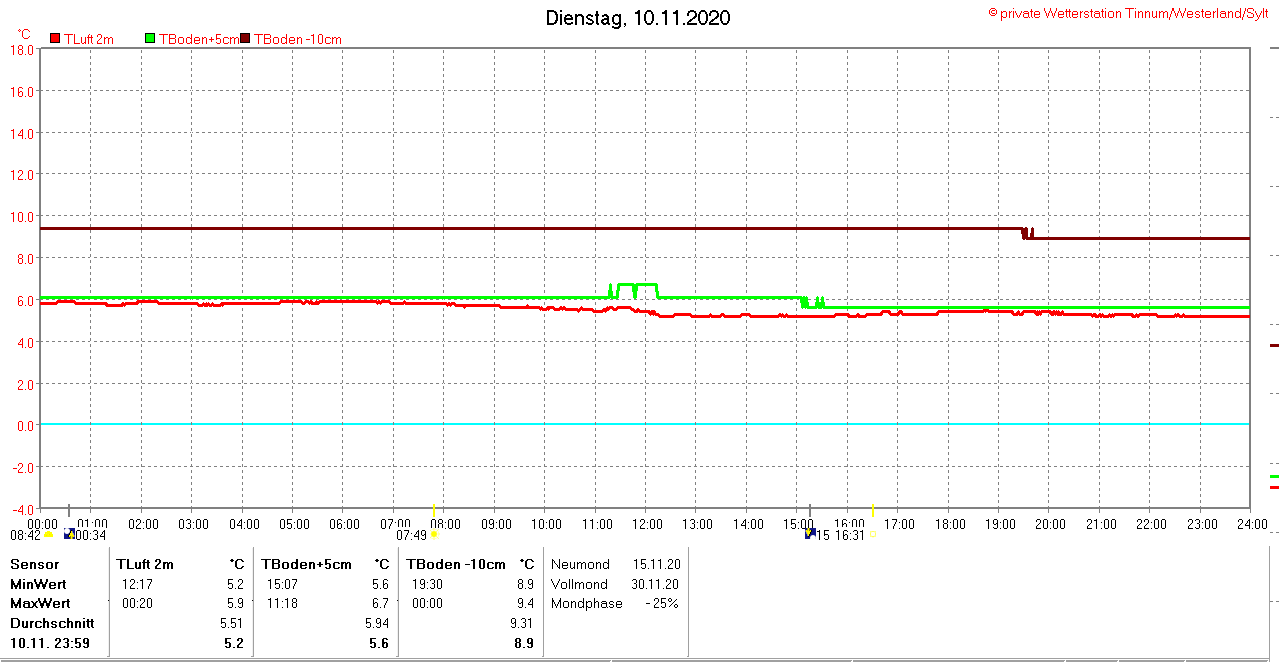Click the Vollmond date 30.11.20
The height and width of the screenshot is (662, 1280).
click(x=656, y=584)
